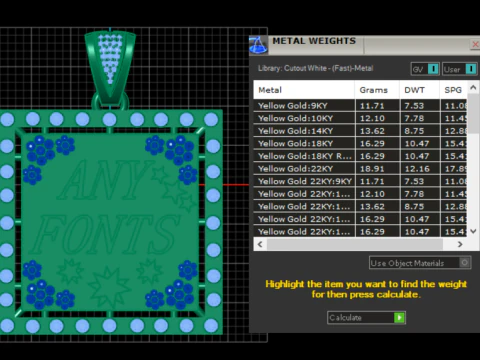Sort by SPG column header
Image resolution: width=480 pixels, height=360 pixels.
(453, 90)
